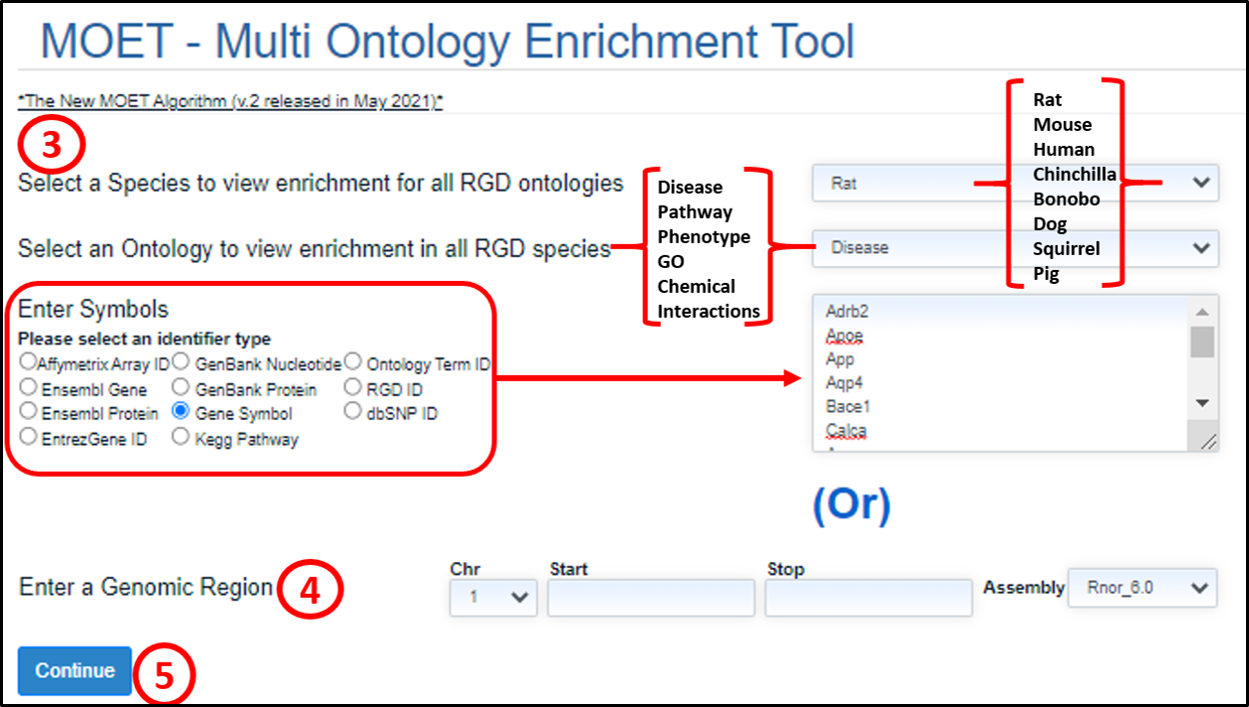1249x707 pixels.
Task: Select the Affymetrix Array ID radio button
Action: coord(27,362)
